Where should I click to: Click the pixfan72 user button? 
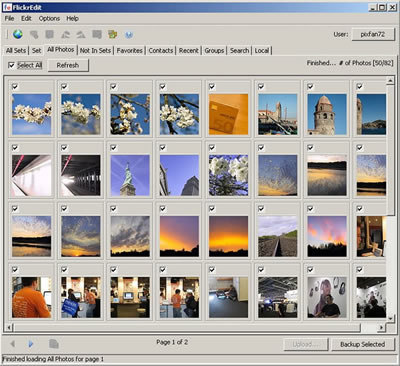point(373,34)
